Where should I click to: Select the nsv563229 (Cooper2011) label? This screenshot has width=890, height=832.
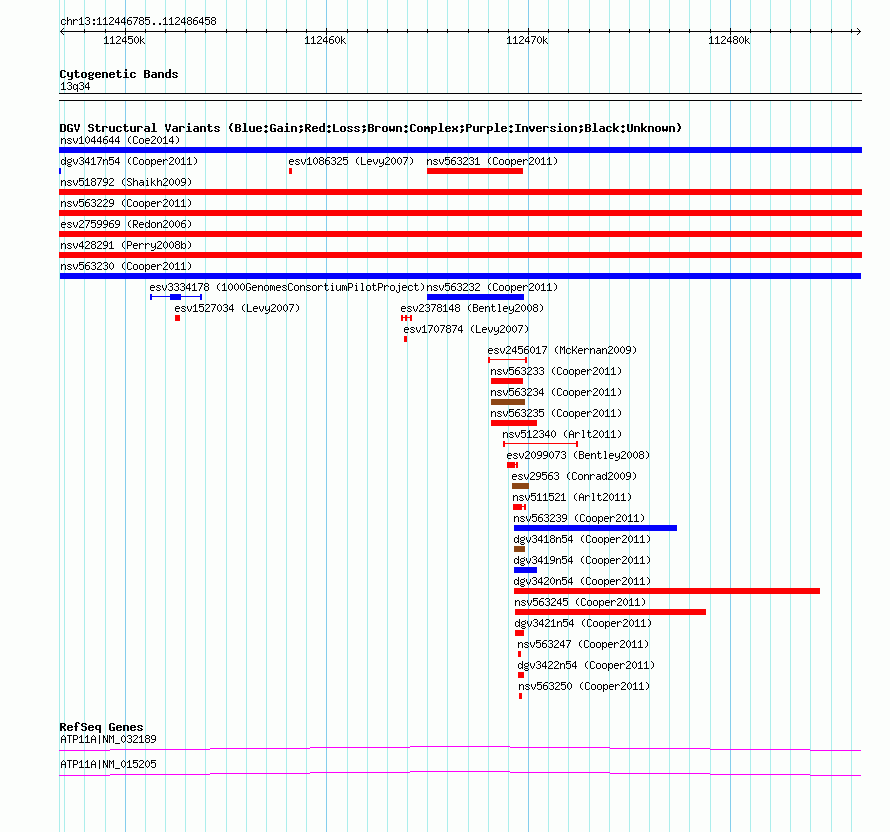[x=126, y=203]
